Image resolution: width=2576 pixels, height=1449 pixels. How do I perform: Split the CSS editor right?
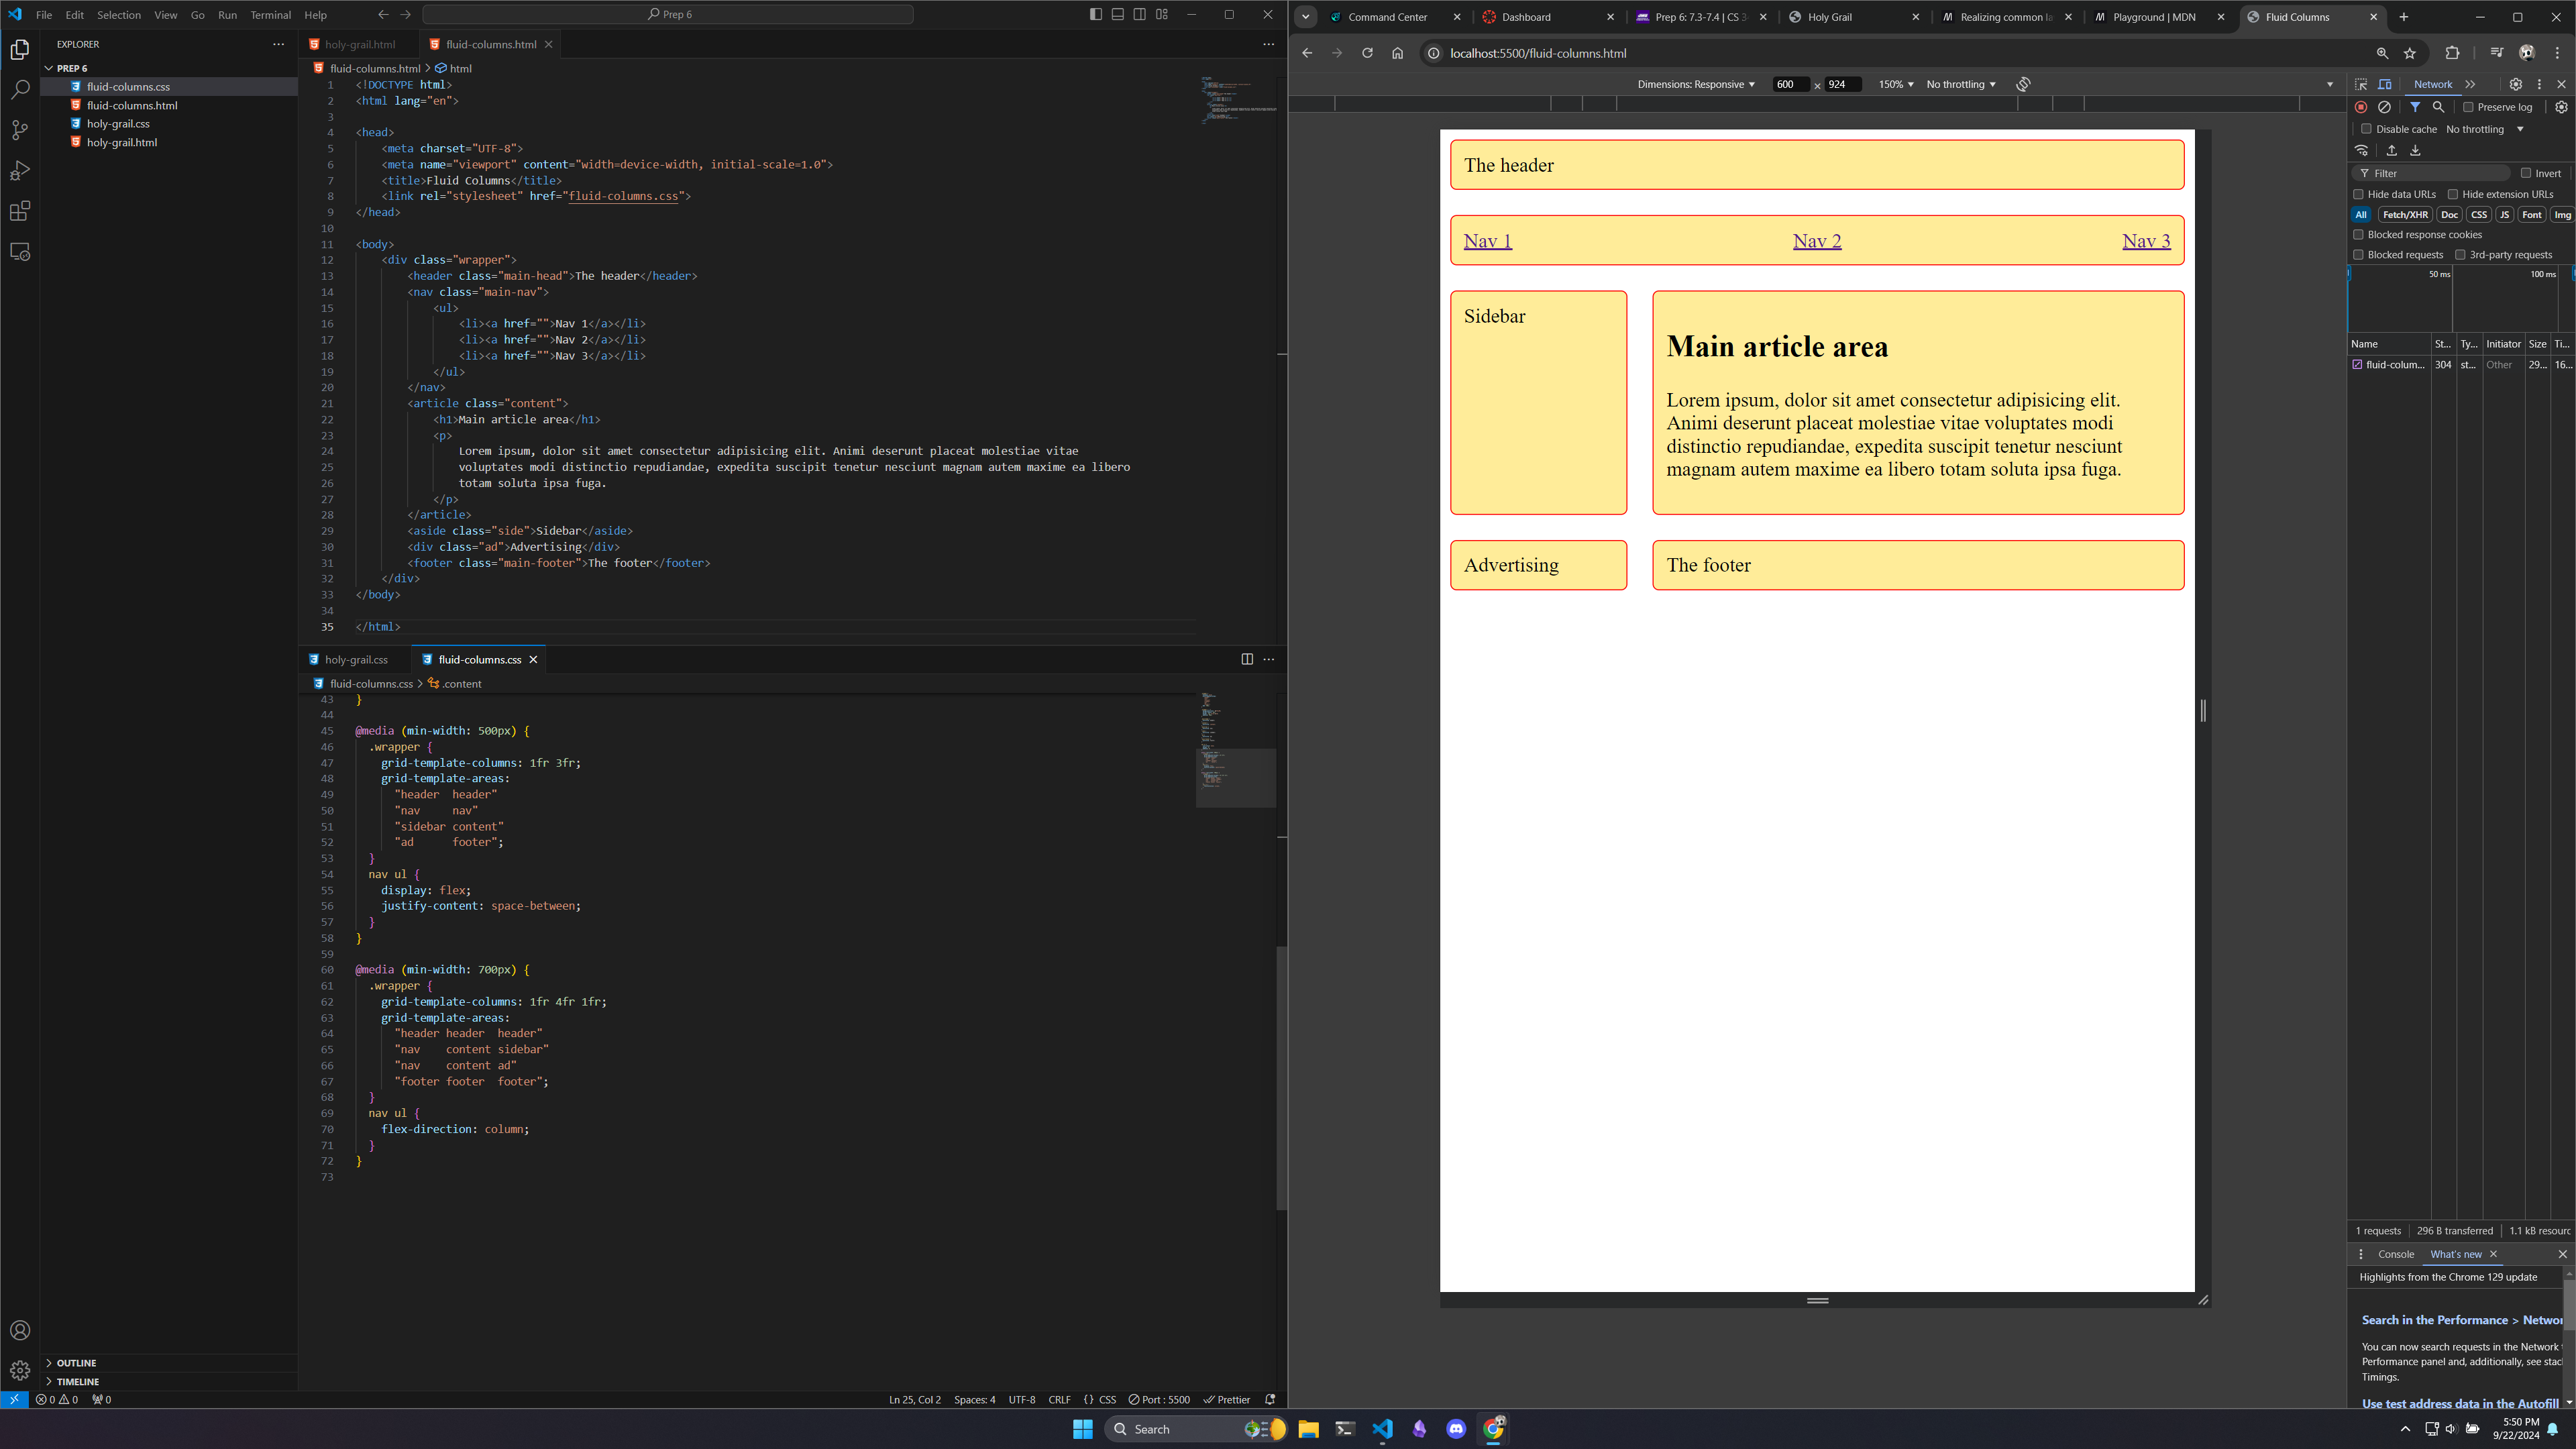click(1247, 659)
